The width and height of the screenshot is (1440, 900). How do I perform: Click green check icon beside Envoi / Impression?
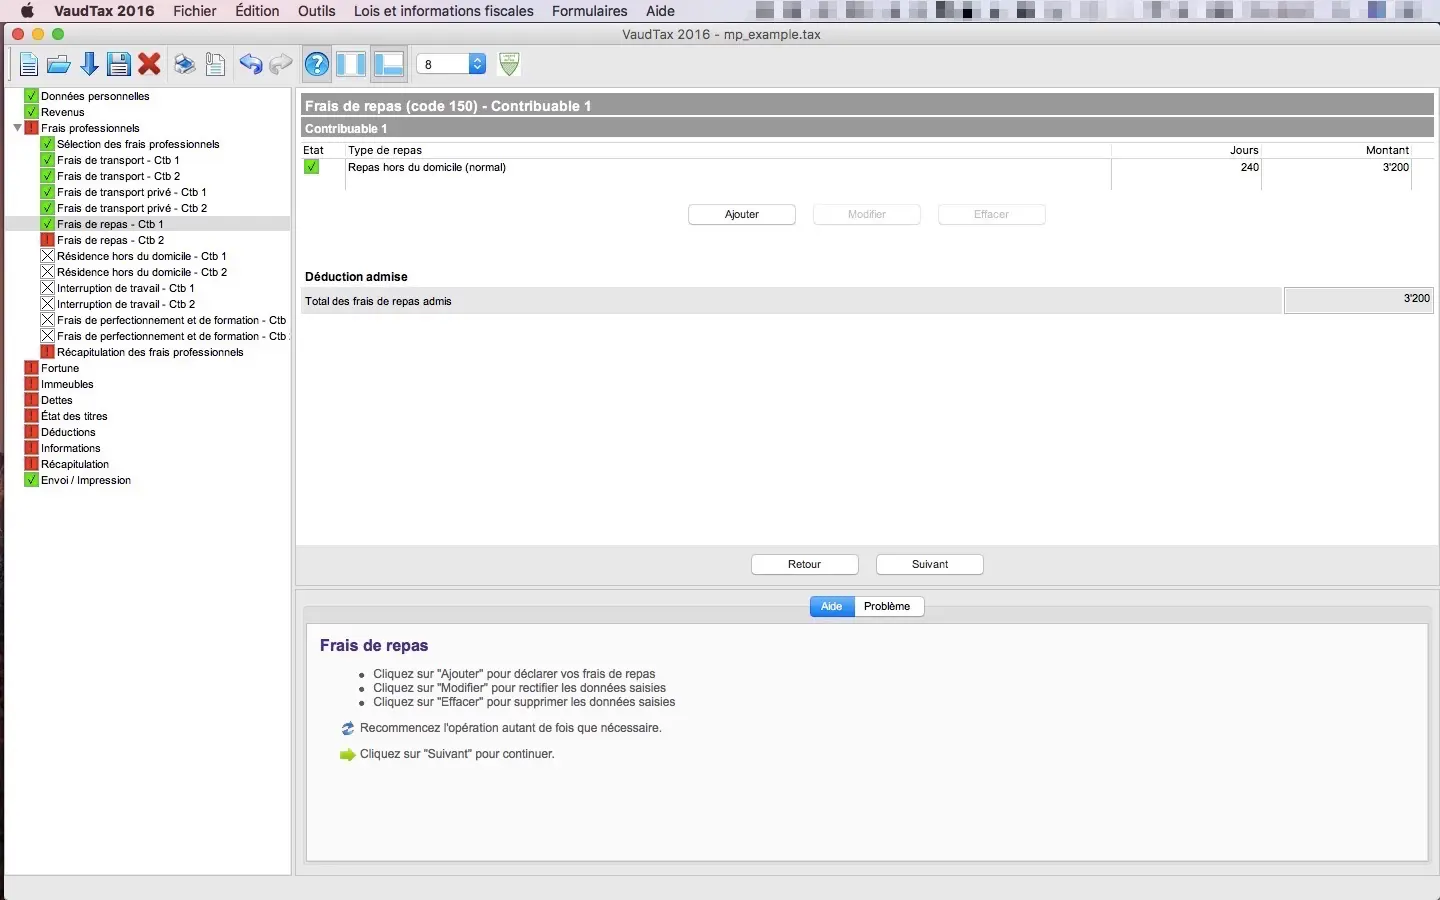(x=31, y=480)
